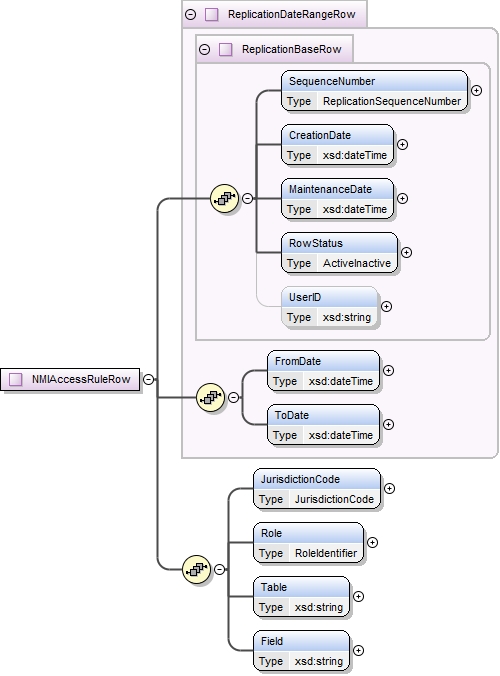The width and height of the screenshot is (500, 676).
Task: Select the FromDate element header
Action: click(x=323, y=361)
